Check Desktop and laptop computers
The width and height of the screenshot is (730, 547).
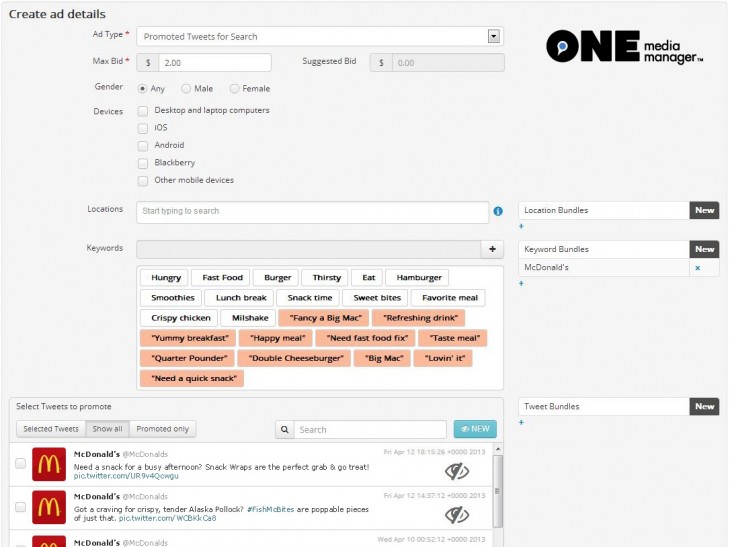pos(143,111)
